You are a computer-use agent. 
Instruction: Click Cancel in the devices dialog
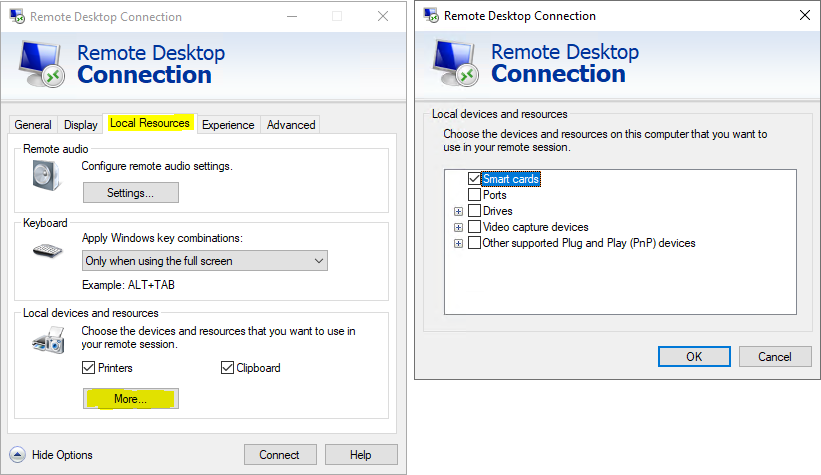tap(775, 357)
